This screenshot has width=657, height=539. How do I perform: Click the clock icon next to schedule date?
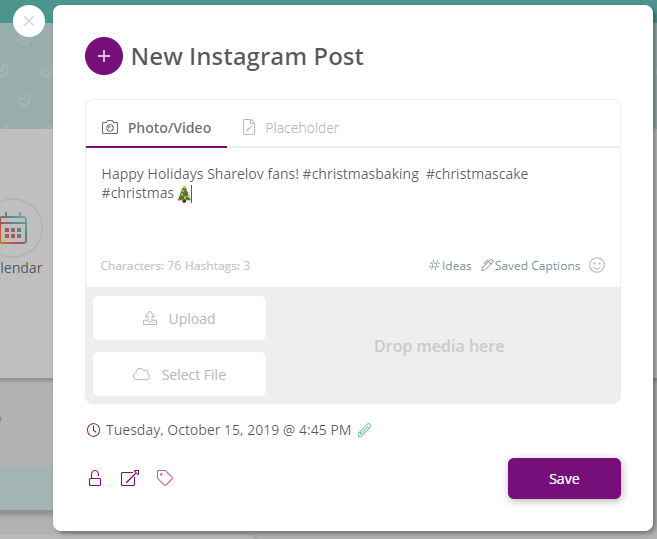coord(93,430)
